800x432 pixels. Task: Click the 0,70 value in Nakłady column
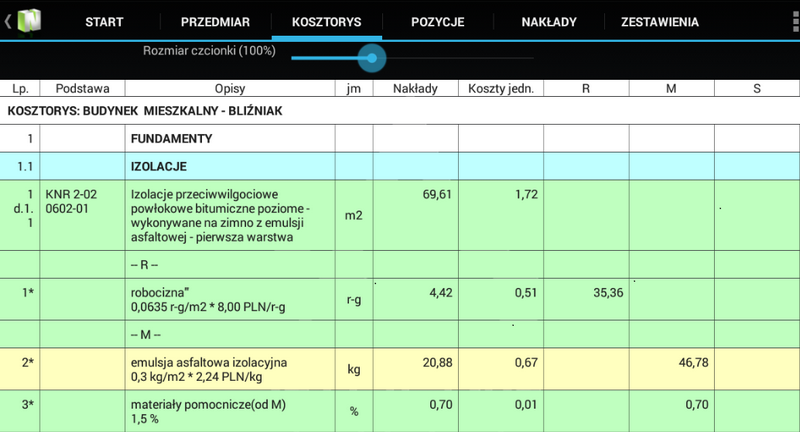440,404
